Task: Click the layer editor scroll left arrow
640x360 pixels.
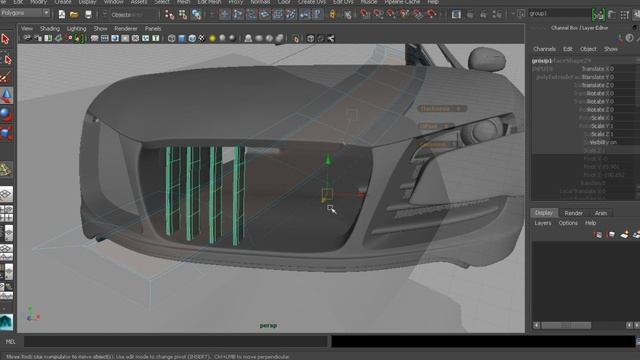Action: pyautogui.click(x=536, y=325)
